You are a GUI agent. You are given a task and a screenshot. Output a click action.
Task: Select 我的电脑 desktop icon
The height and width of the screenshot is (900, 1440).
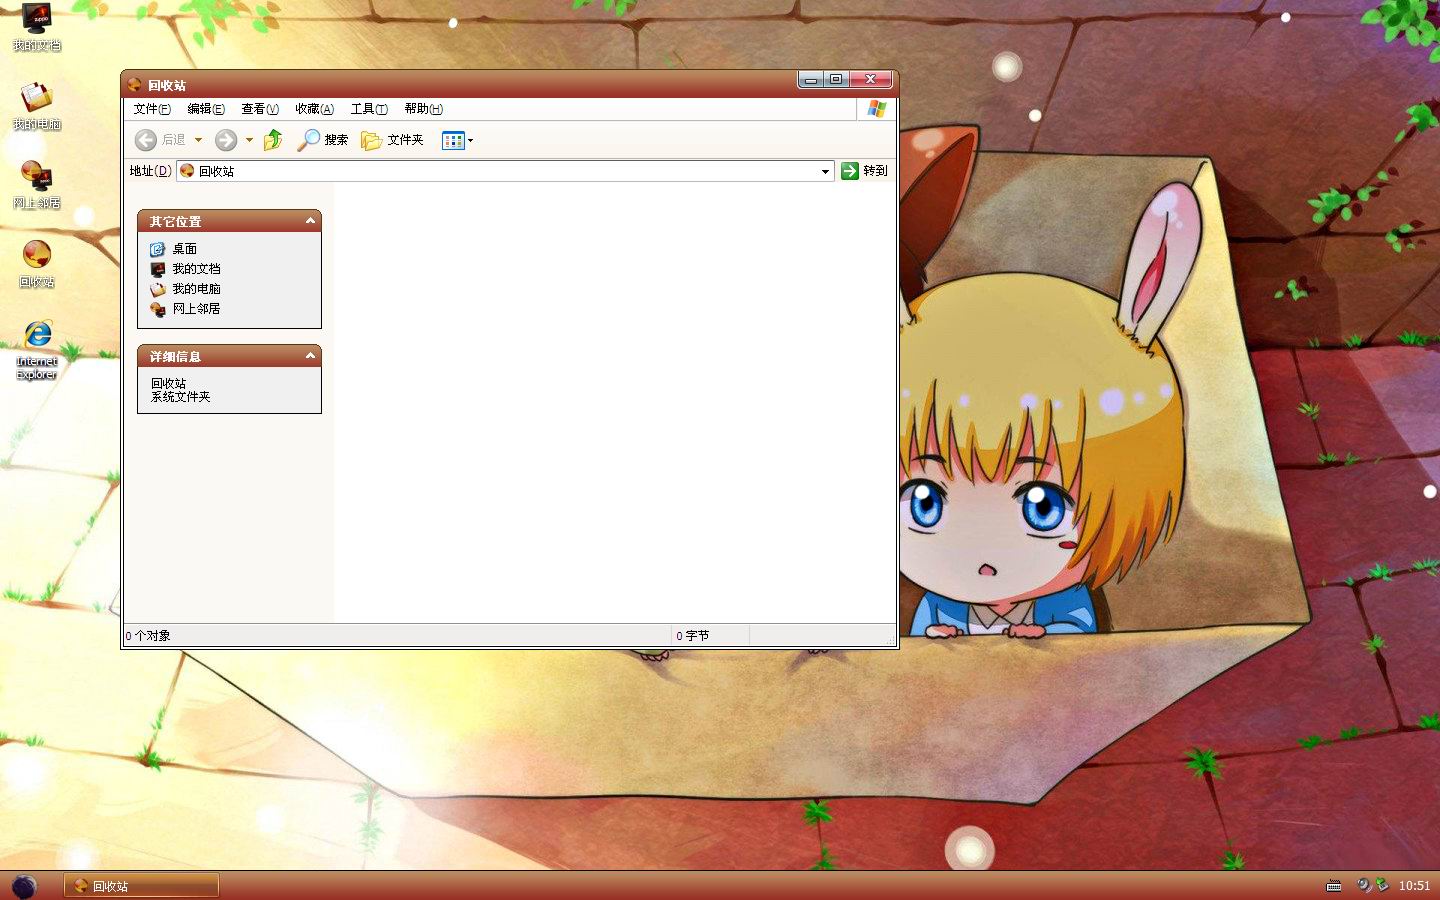pos(37,105)
